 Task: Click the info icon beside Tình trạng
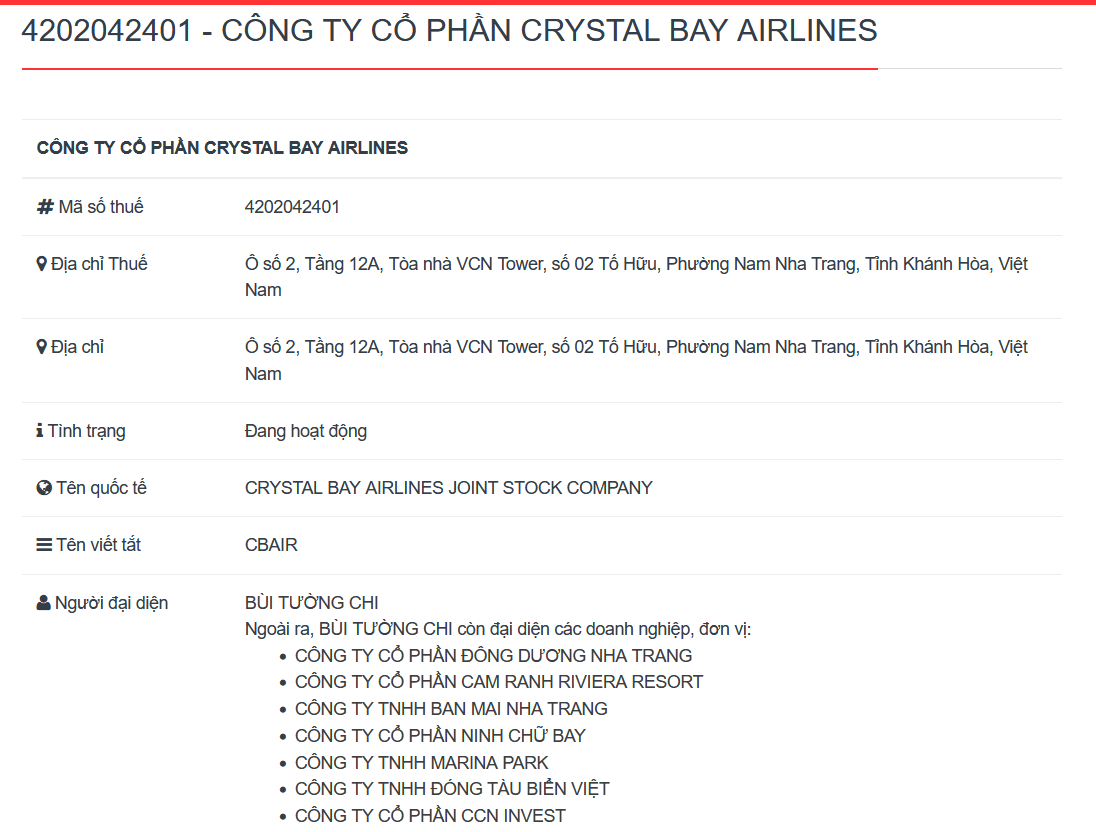tap(39, 431)
